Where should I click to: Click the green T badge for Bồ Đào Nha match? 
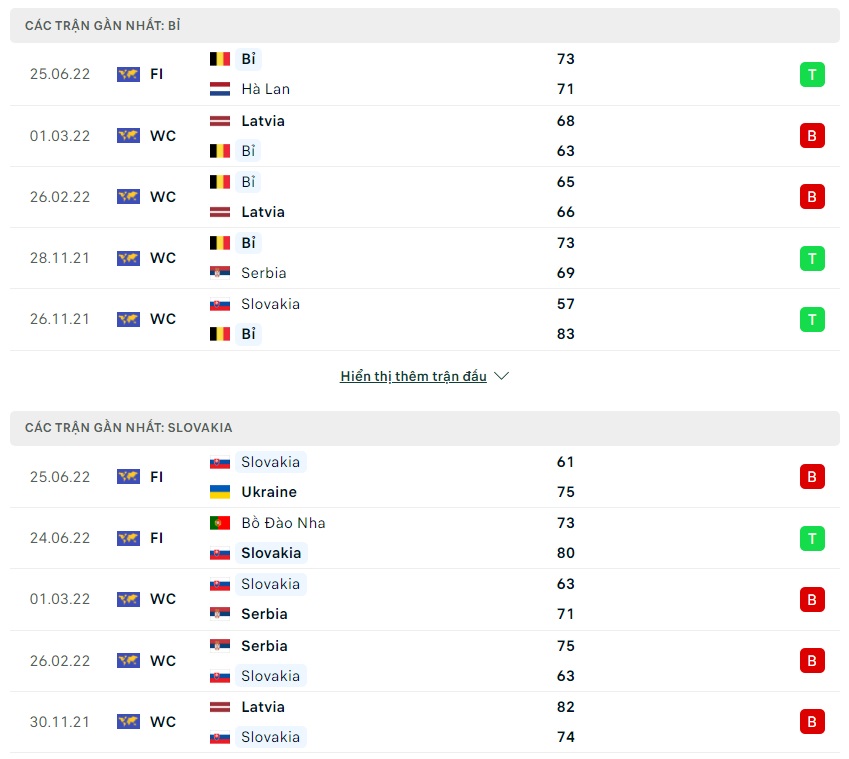coord(812,539)
